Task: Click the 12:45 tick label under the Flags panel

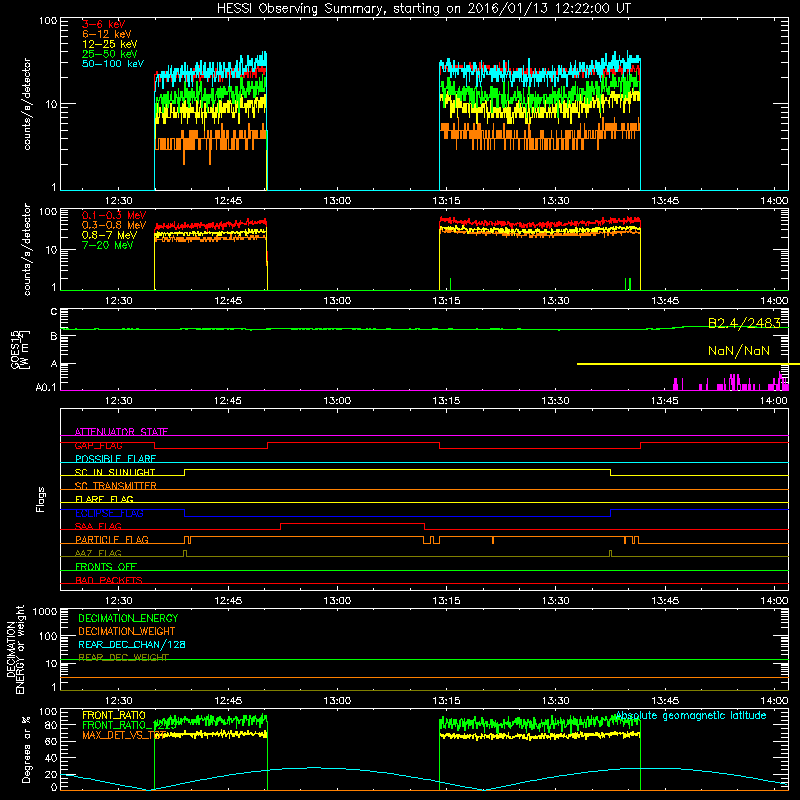Action: [228, 601]
